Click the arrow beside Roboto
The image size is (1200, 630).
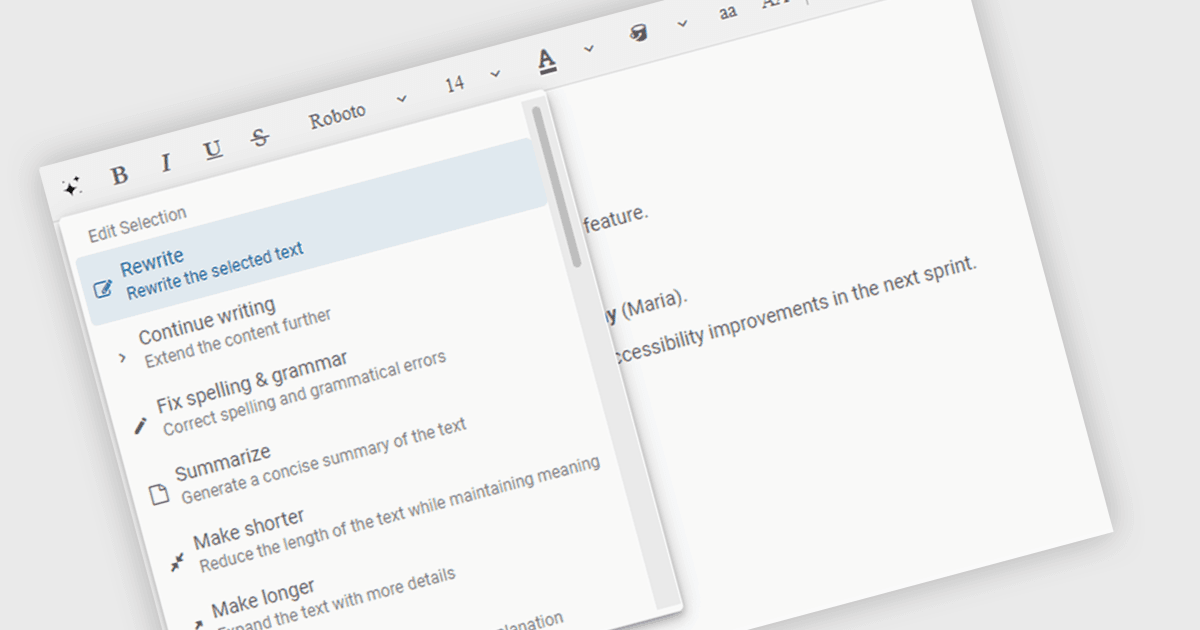click(402, 99)
